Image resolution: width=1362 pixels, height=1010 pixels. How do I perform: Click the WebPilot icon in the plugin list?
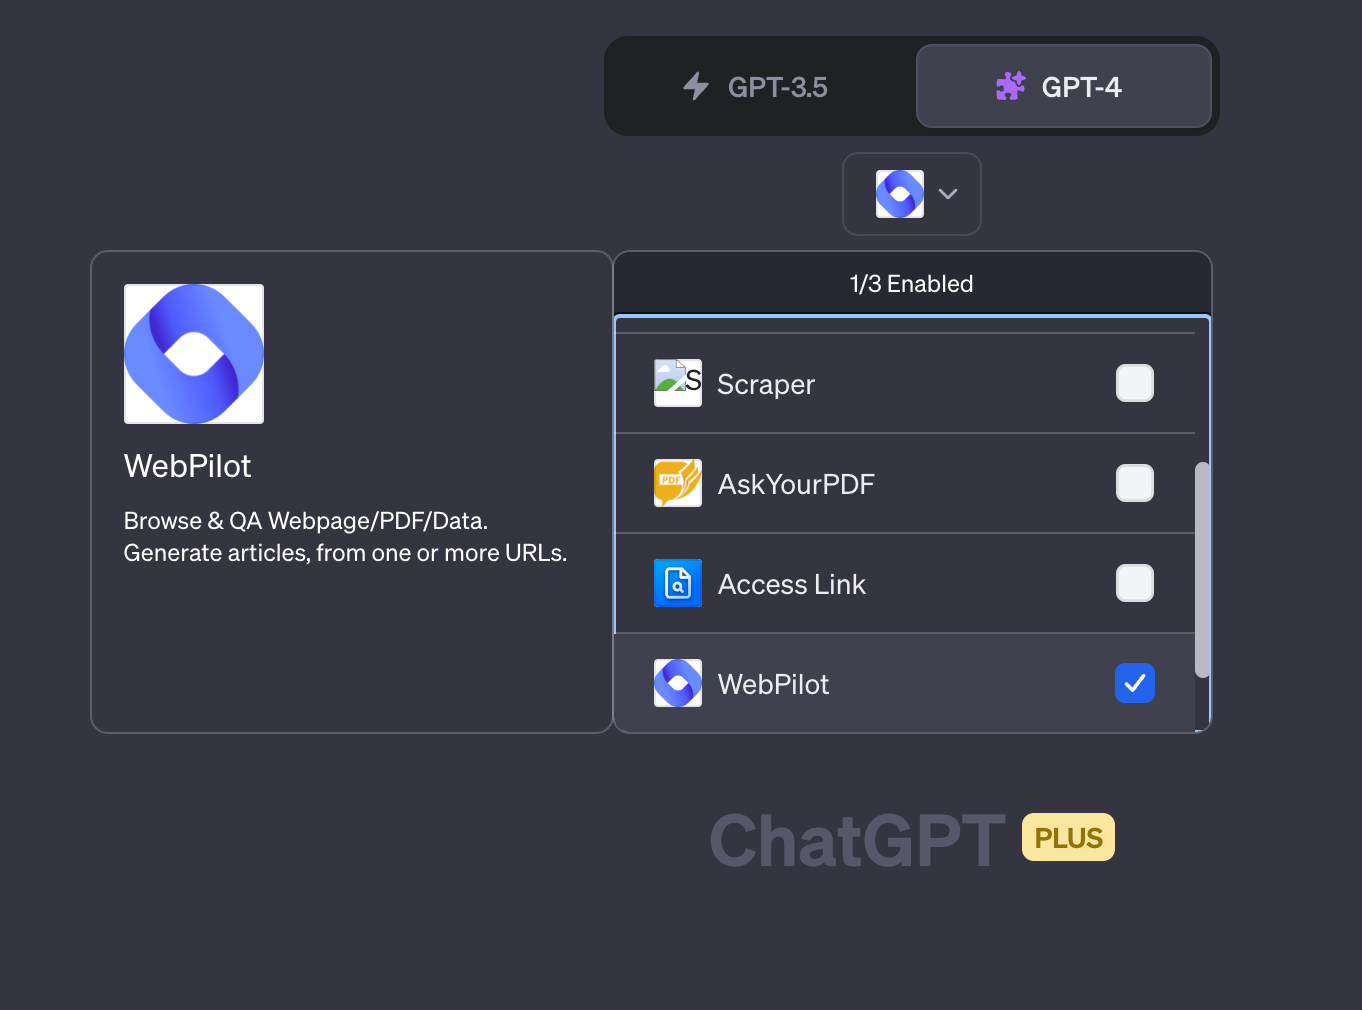[x=677, y=683]
